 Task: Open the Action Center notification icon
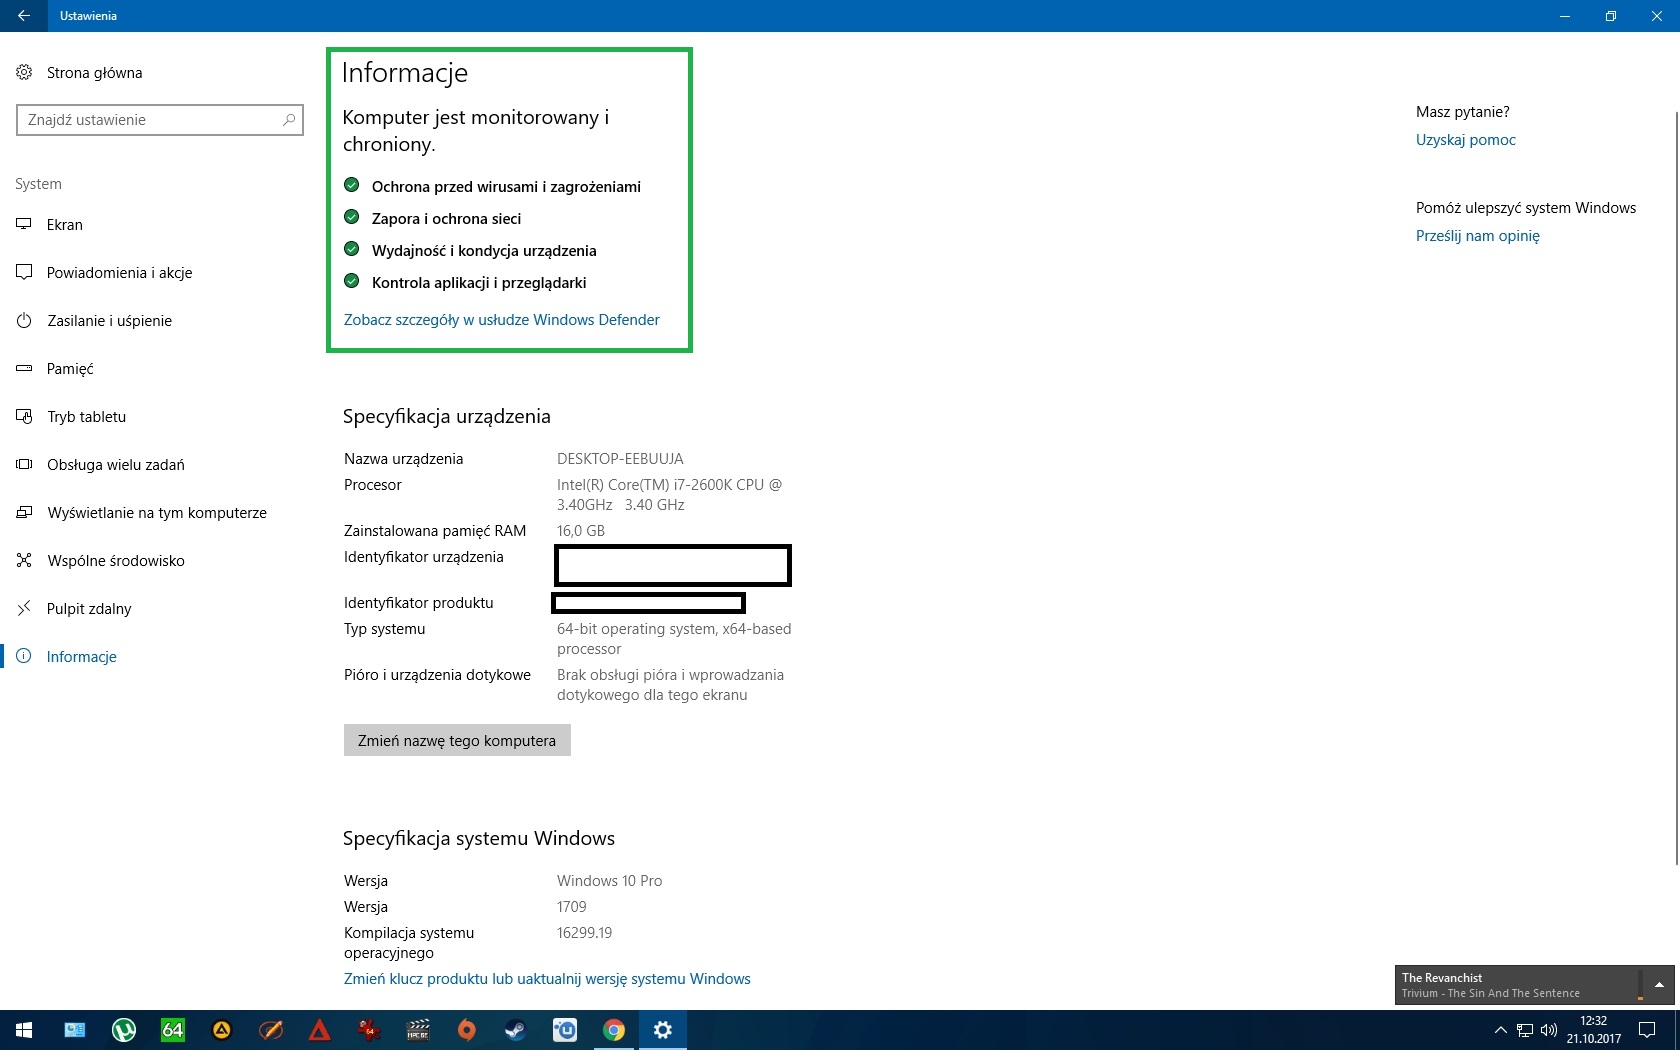(1647, 1030)
